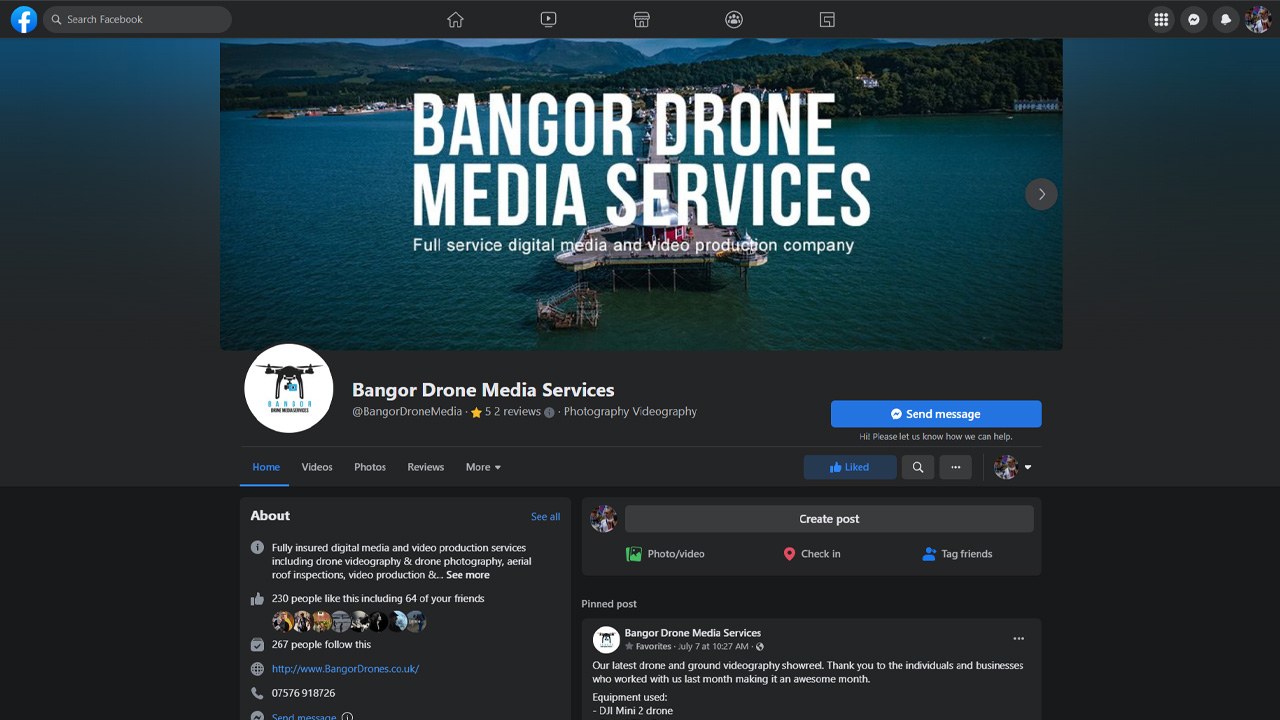The image size is (1280, 720).
Task: Click the About info icon next to description
Action: pyautogui.click(x=257, y=548)
